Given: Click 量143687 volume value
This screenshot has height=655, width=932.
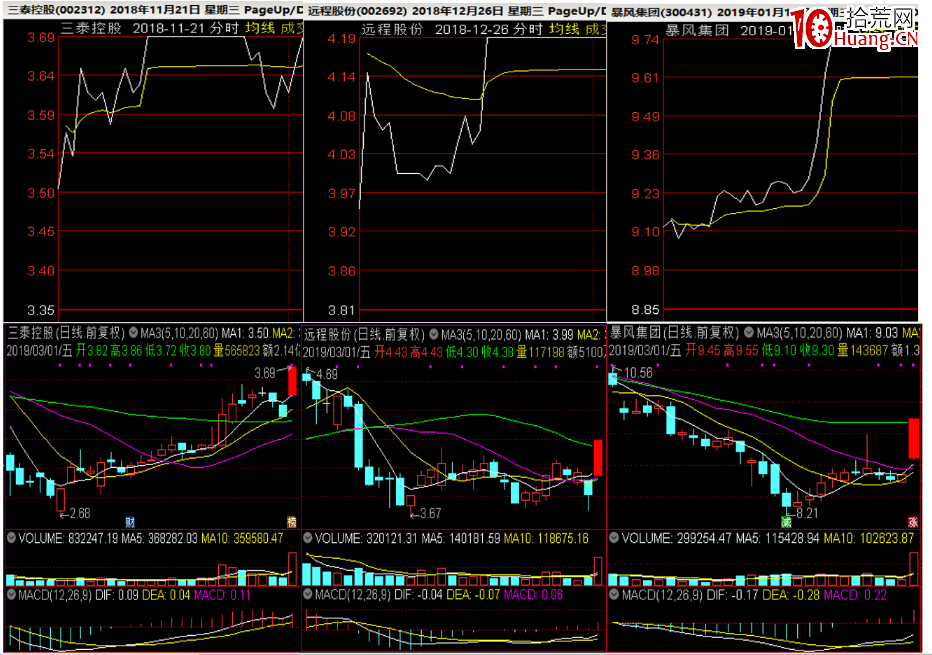Looking at the screenshot, I should pos(862,351).
